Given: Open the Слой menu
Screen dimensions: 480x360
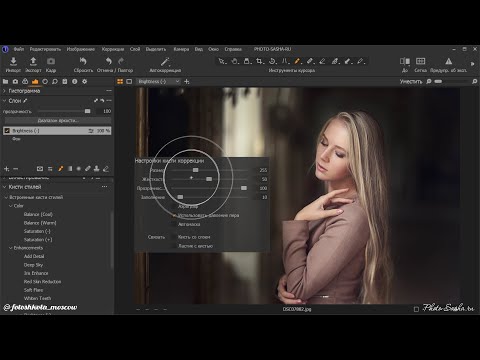Looking at the screenshot, I should (x=135, y=49).
